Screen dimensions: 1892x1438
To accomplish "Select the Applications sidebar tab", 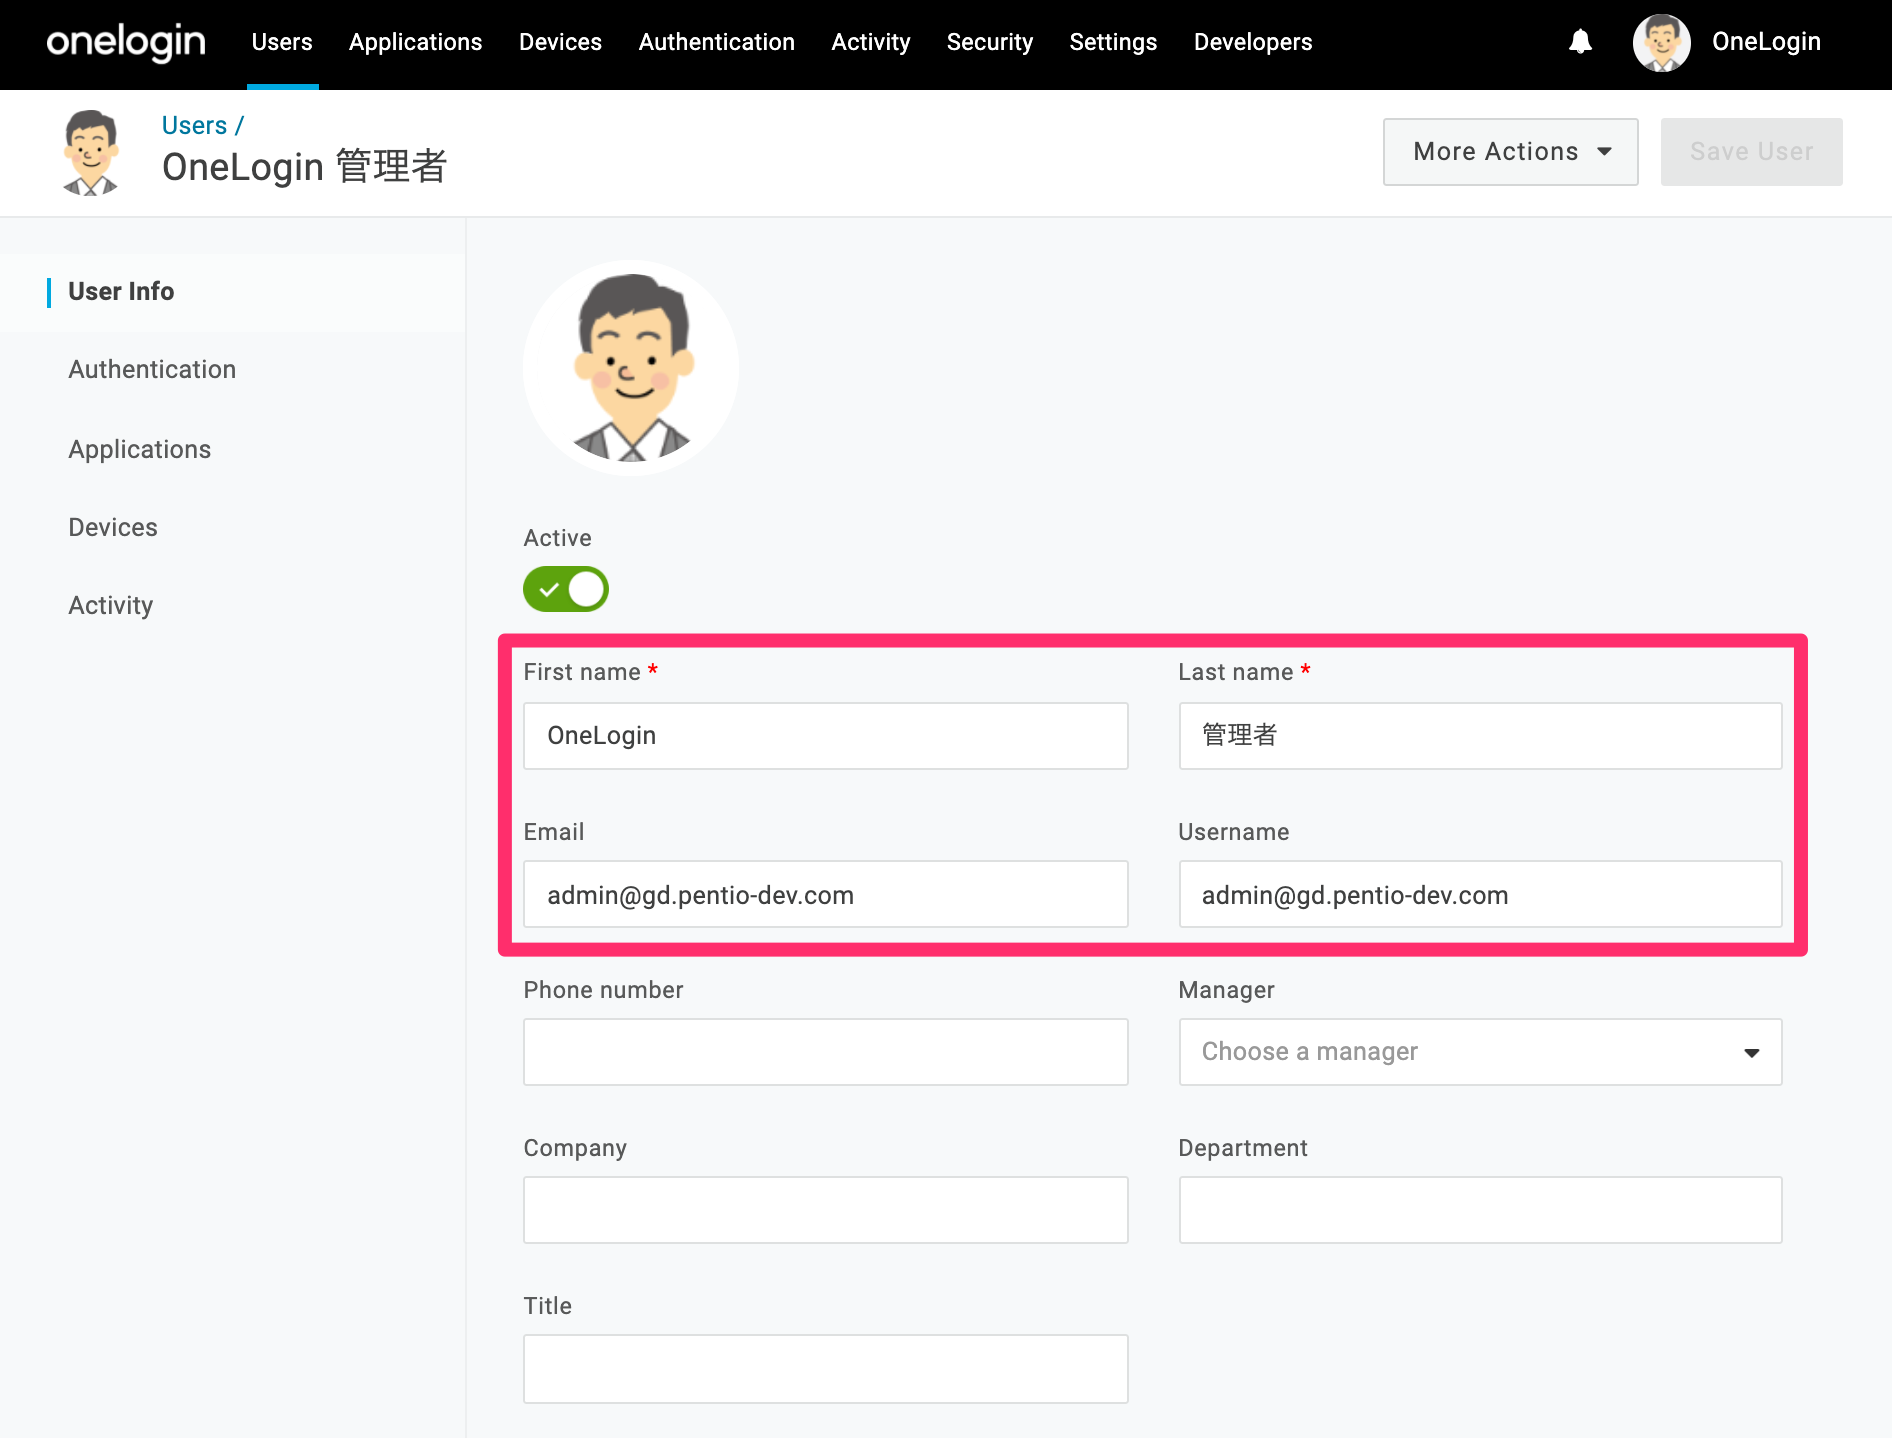I will pyautogui.click(x=140, y=450).
